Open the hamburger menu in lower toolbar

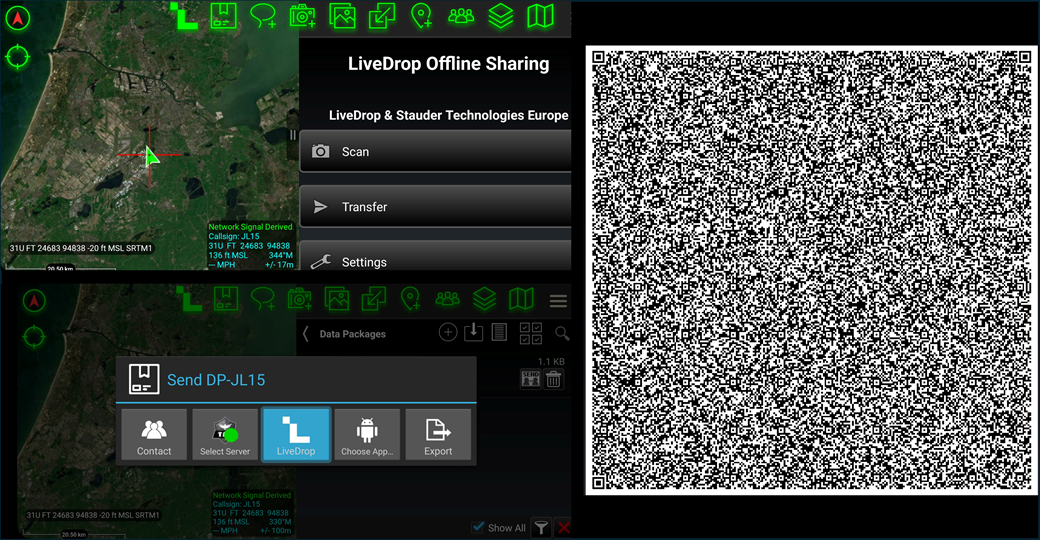coord(558,301)
